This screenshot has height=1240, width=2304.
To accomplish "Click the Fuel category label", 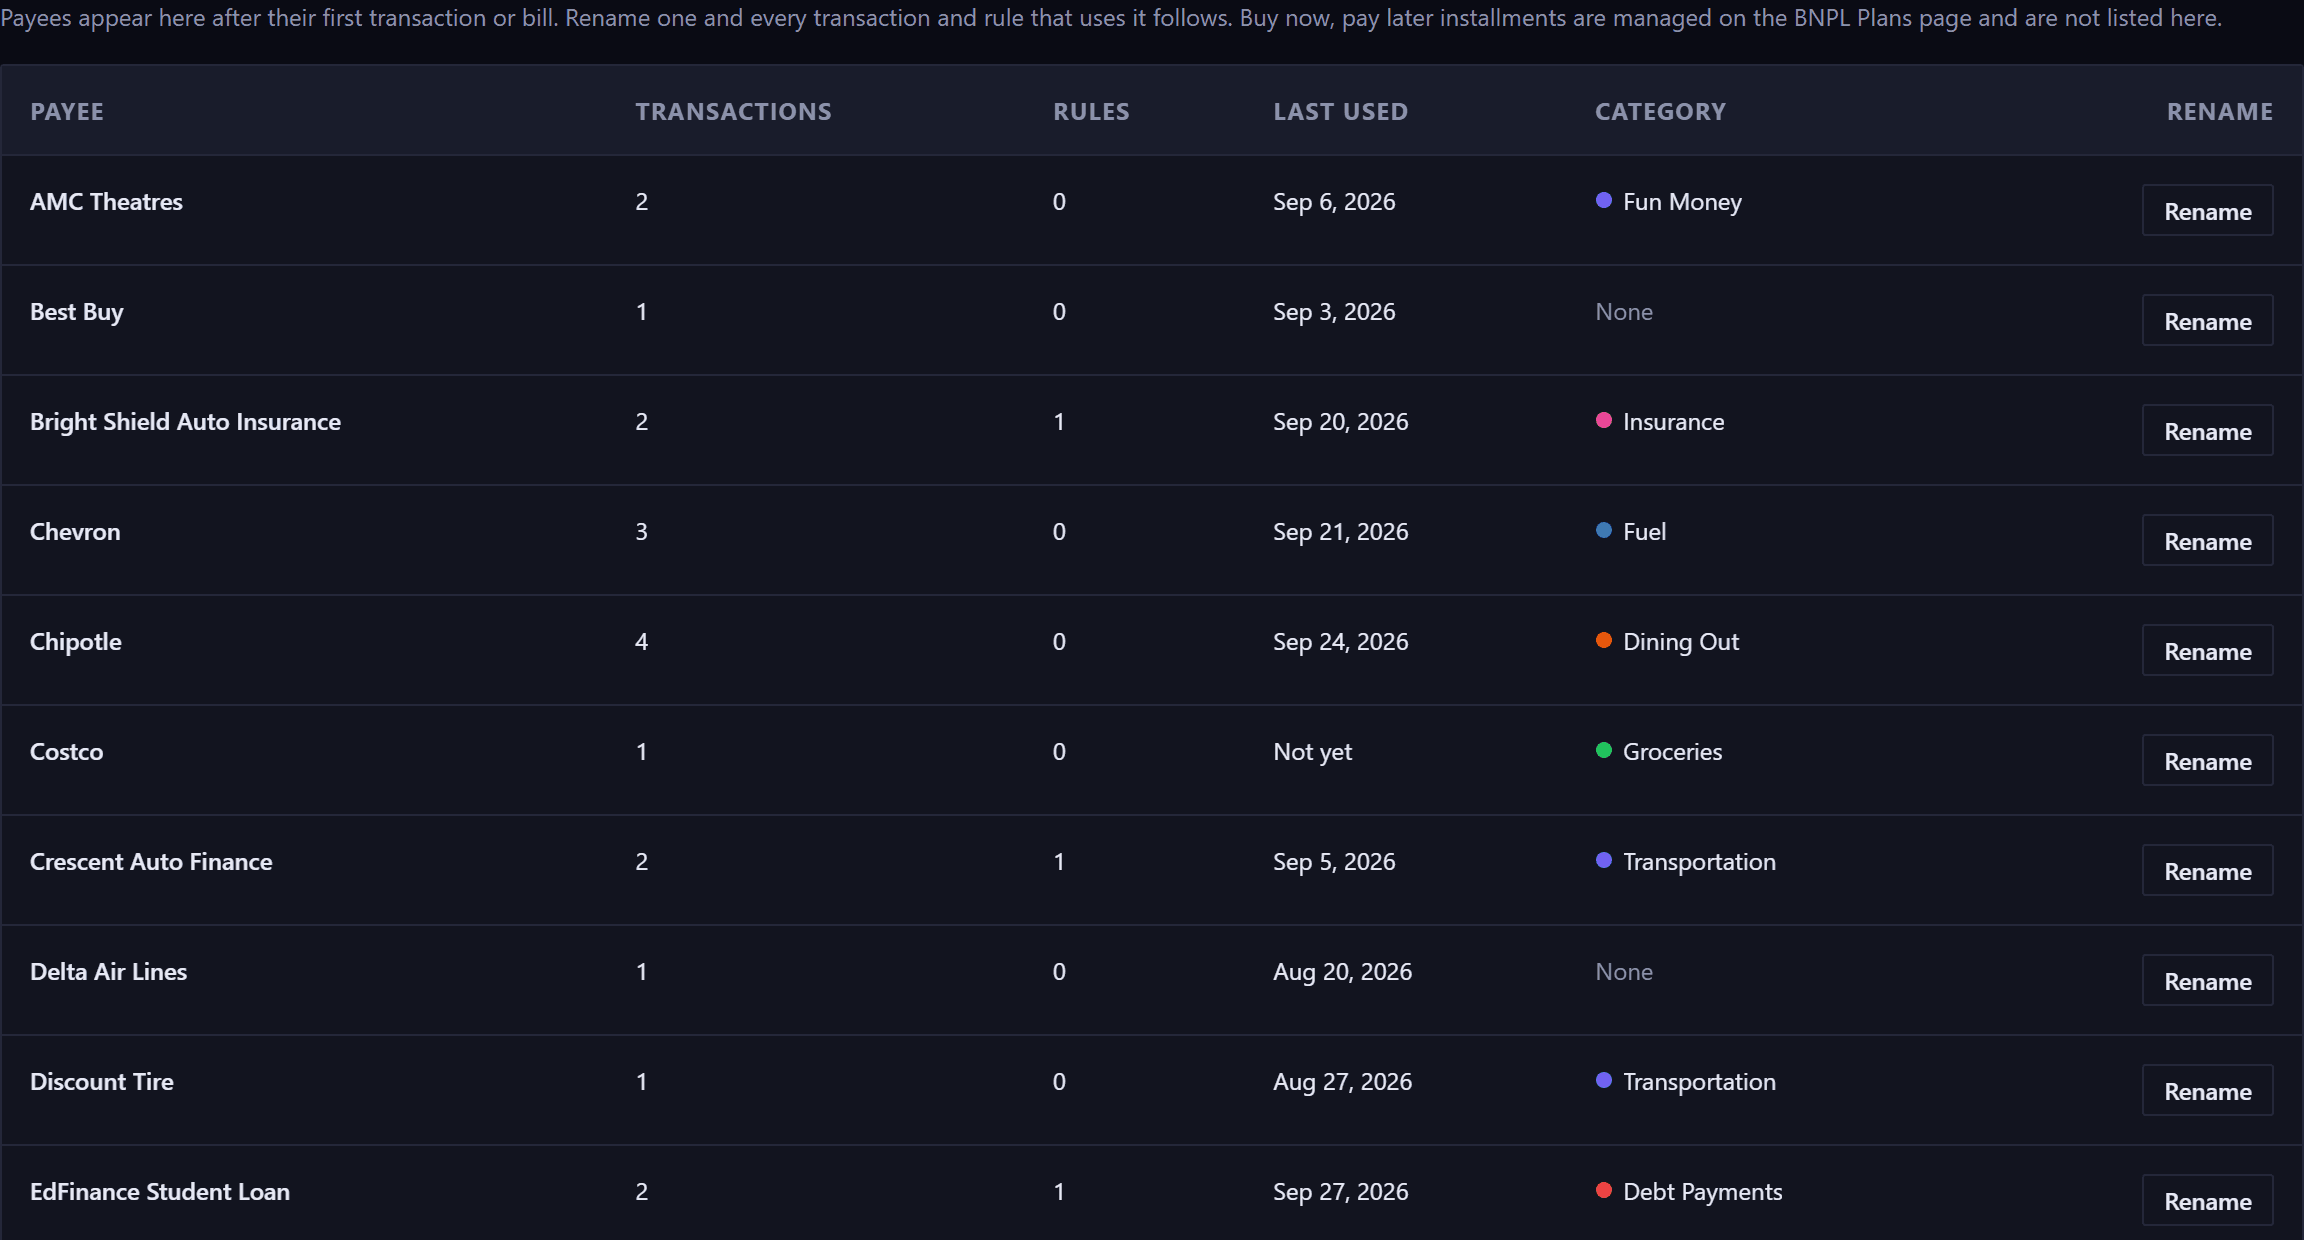I will (x=1644, y=532).
